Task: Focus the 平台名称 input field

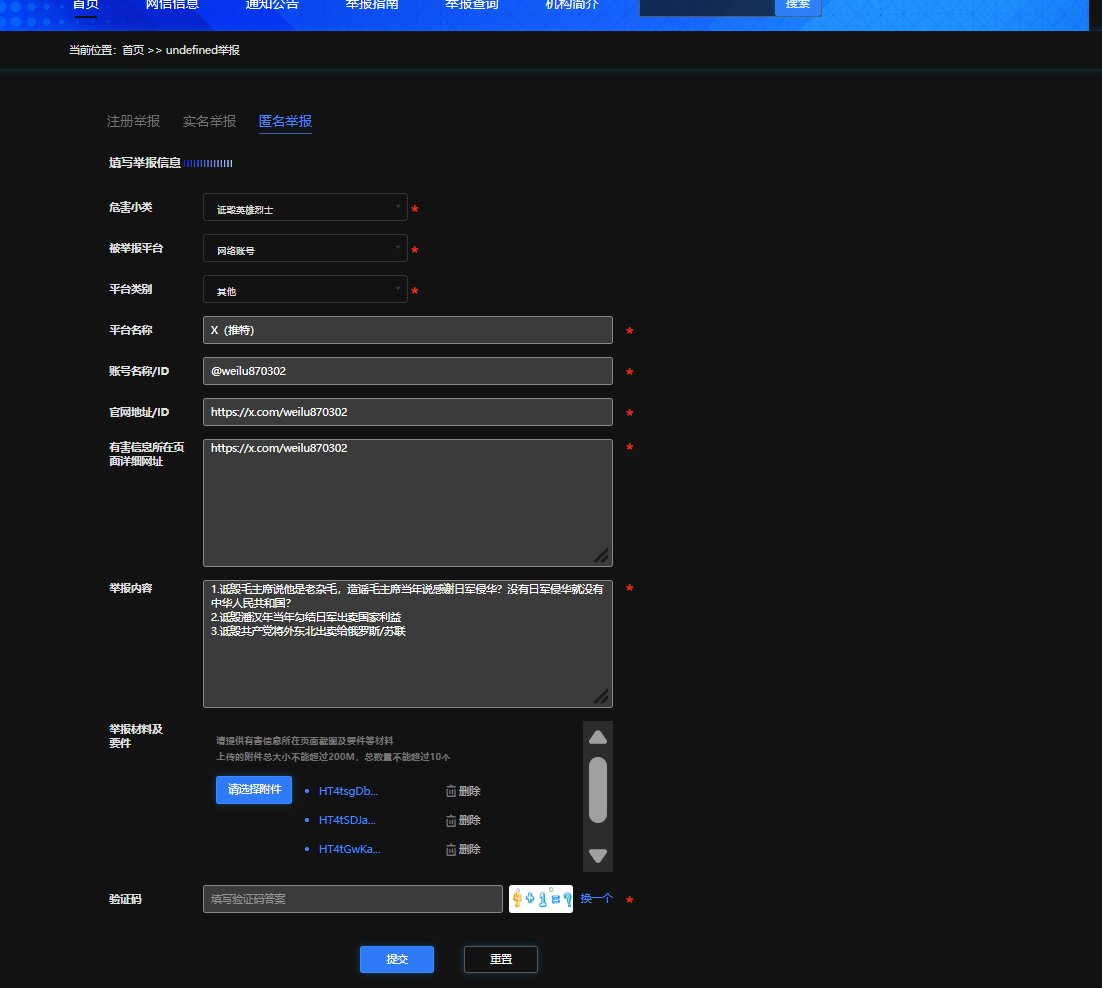Action: (x=408, y=330)
